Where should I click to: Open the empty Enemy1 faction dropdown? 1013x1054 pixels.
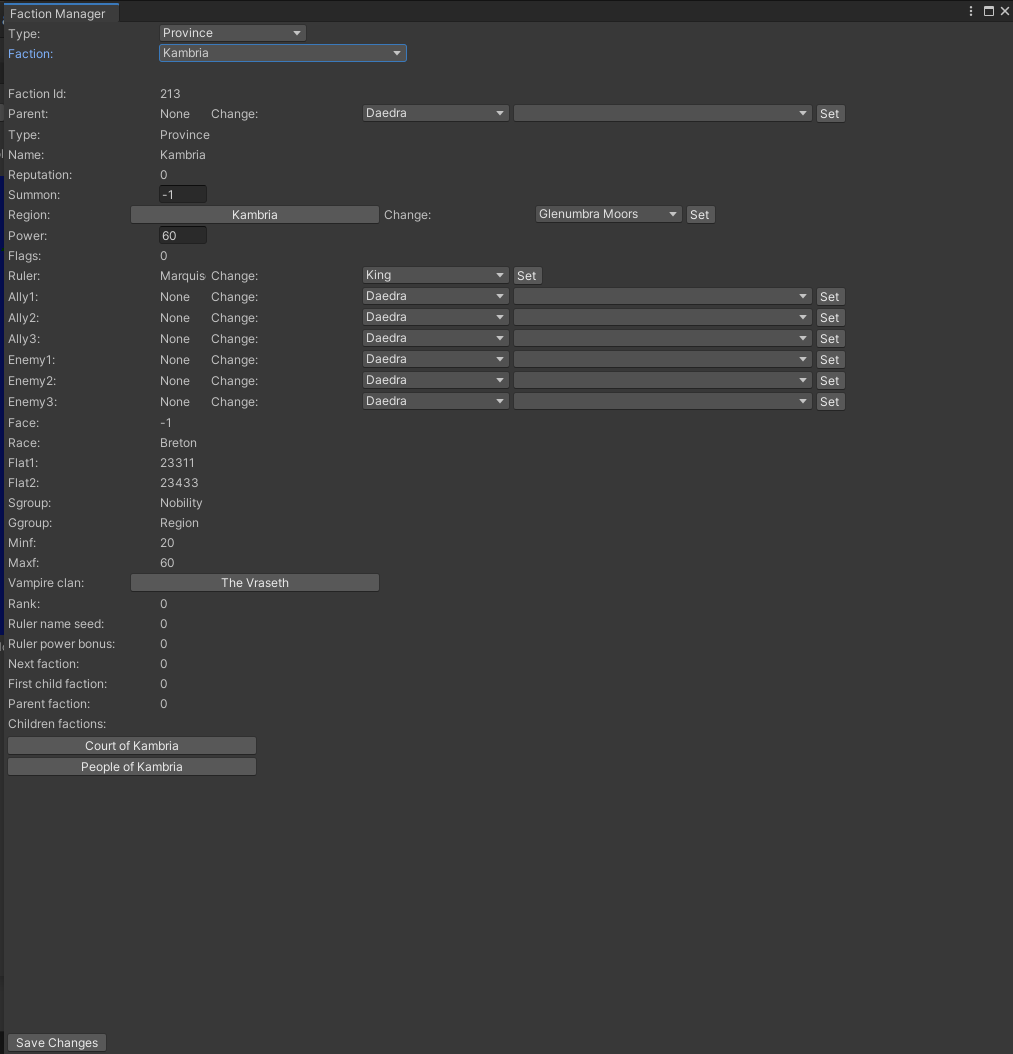663,359
